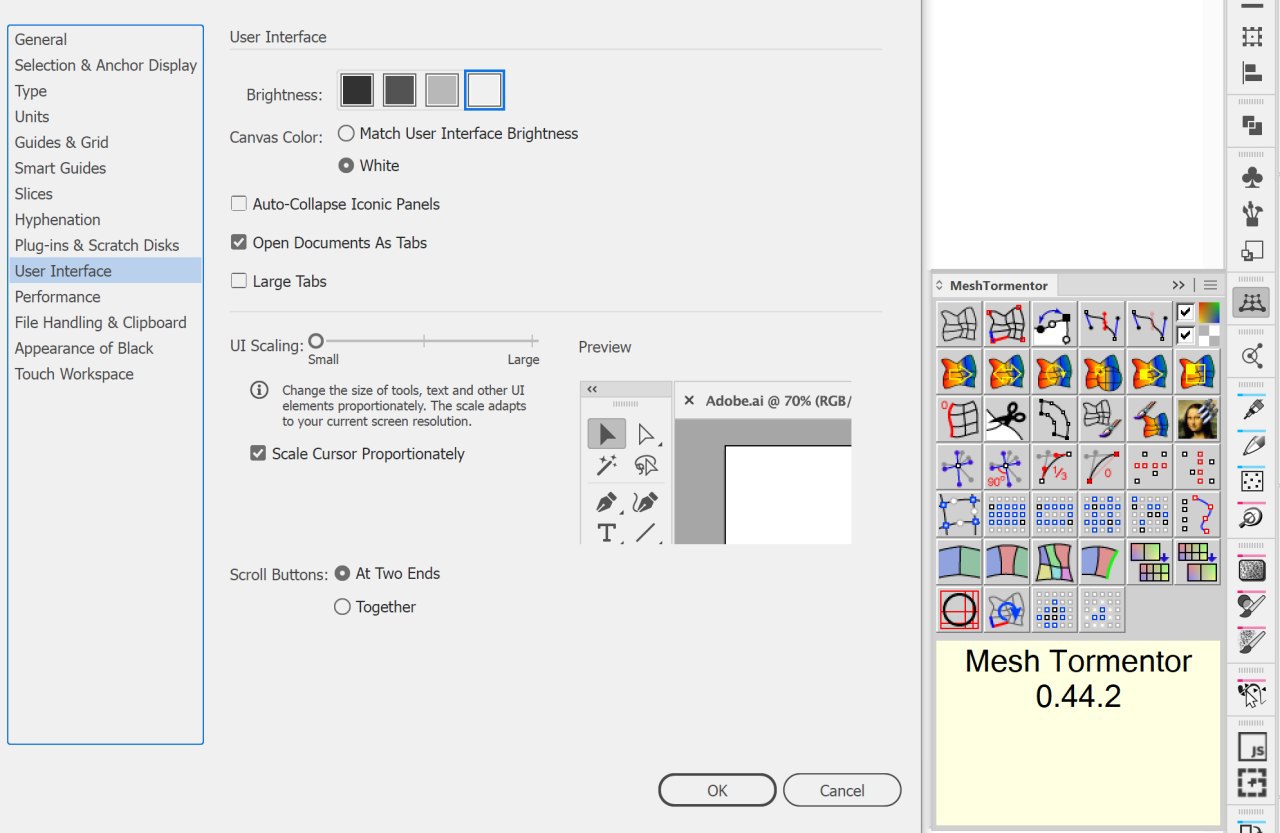1280x833 pixels.
Task: Select Match User Interface Brightness radio
Action: (x=346, y=133)
